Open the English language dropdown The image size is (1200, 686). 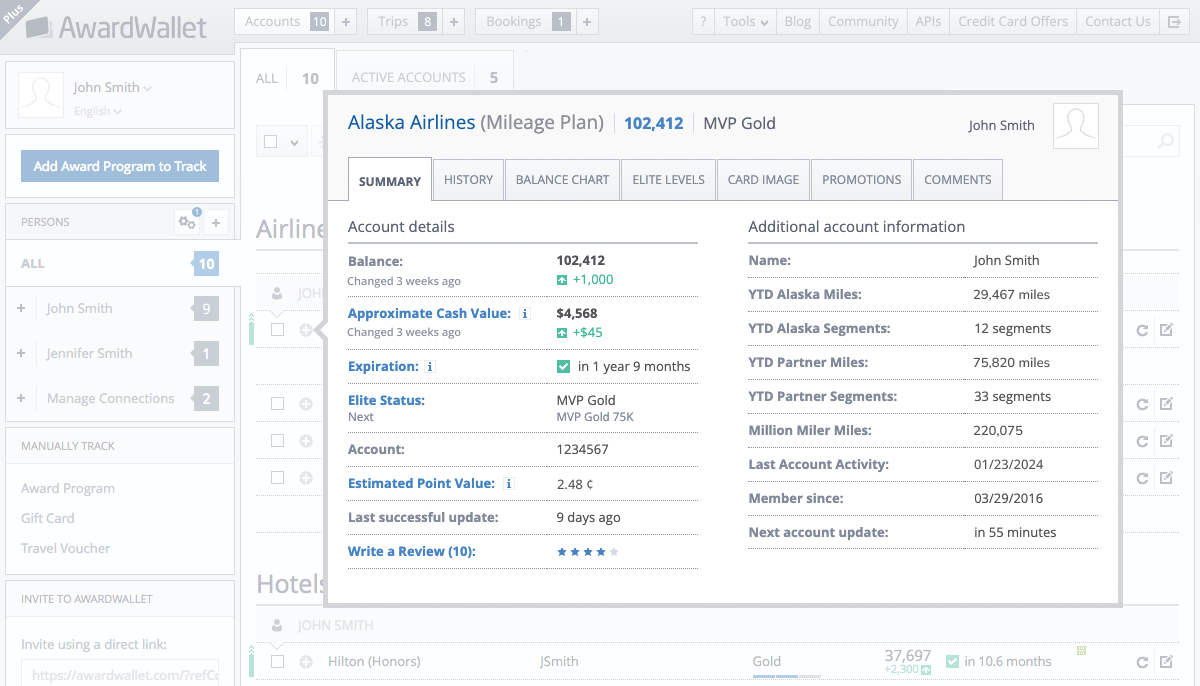(x=97, y=111)
